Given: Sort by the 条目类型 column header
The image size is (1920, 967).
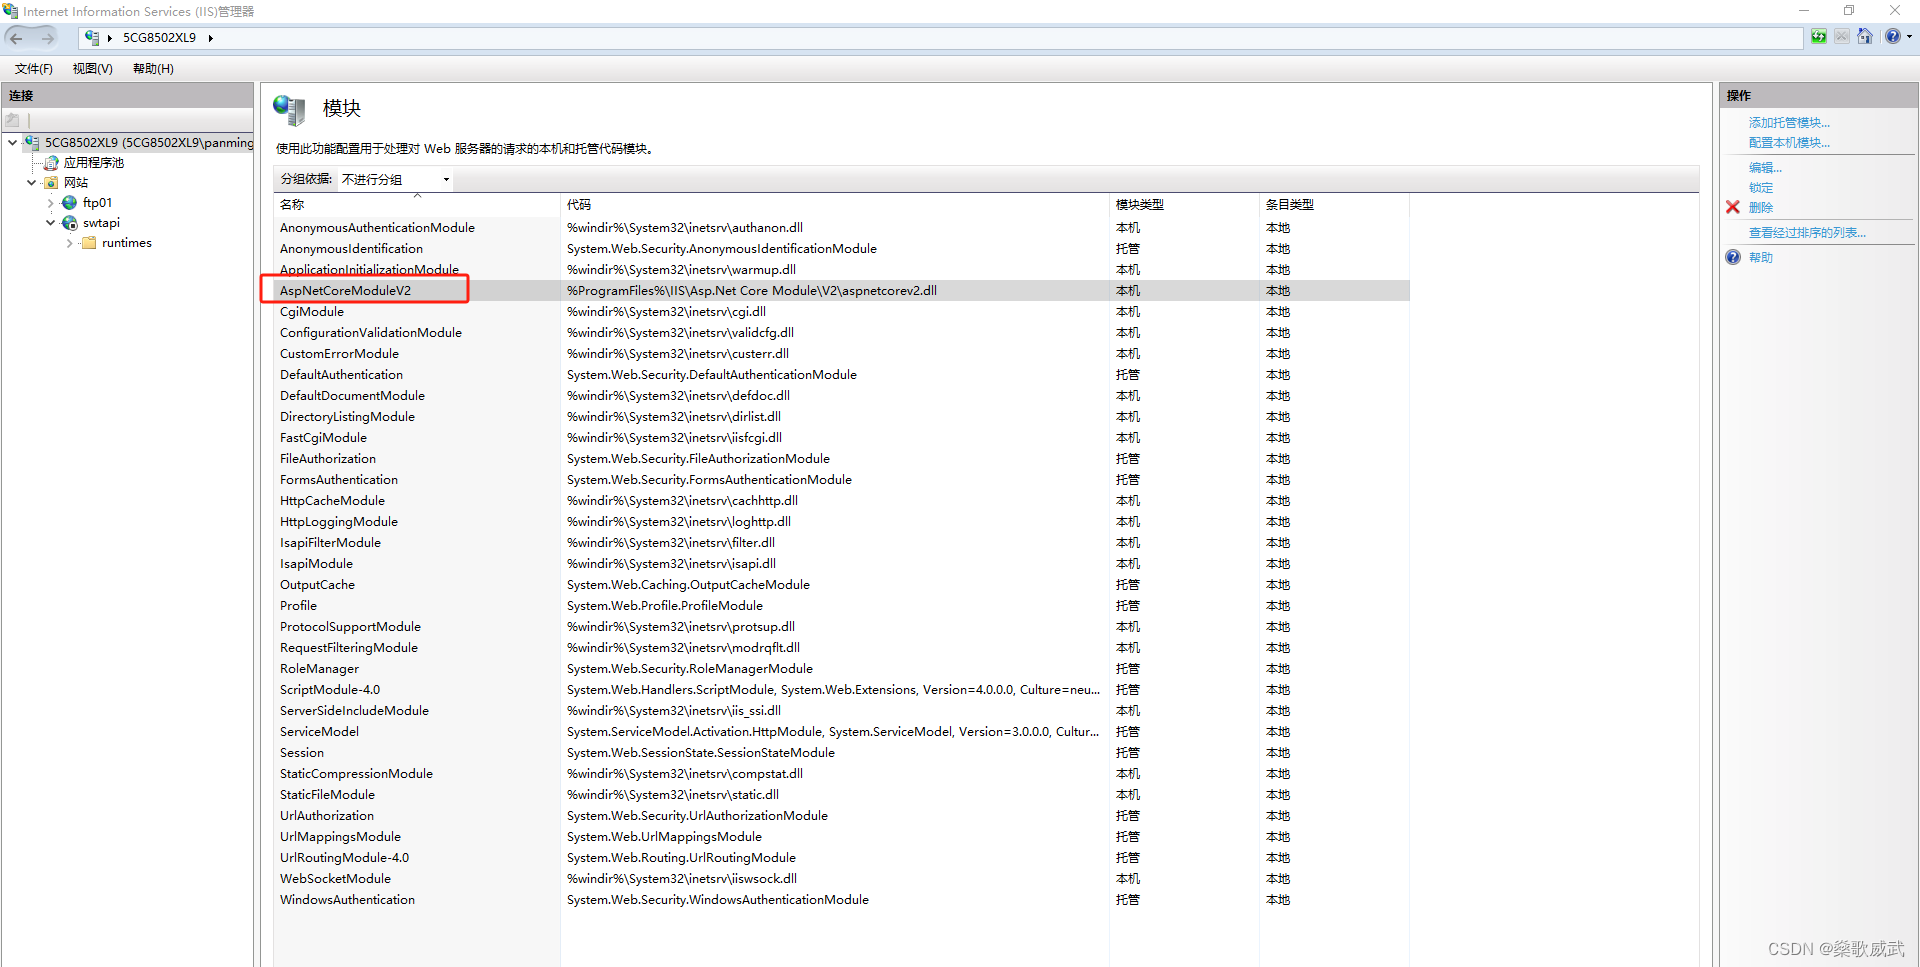Looking at the screenshot, I should 1334,205.
